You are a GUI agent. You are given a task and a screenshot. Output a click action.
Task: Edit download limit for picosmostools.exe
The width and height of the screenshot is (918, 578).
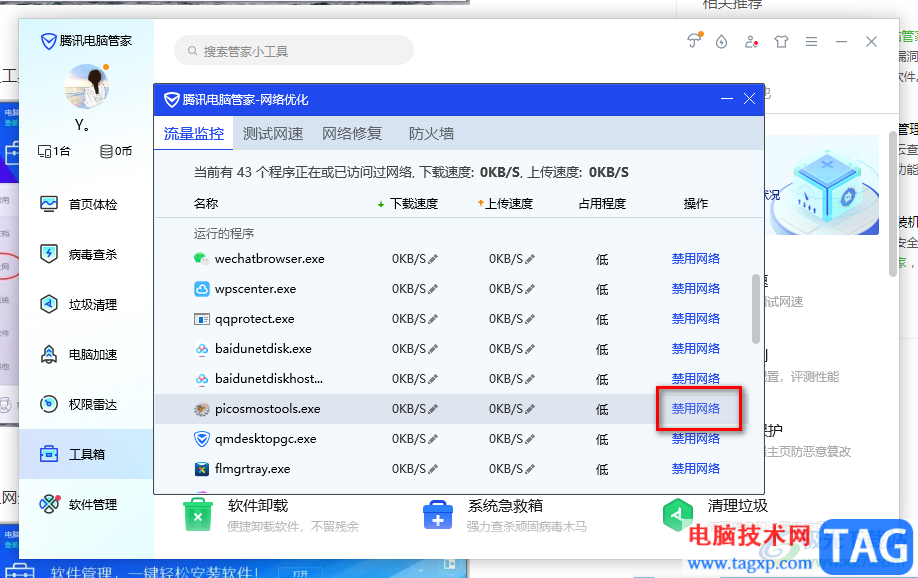click(433, 409)
